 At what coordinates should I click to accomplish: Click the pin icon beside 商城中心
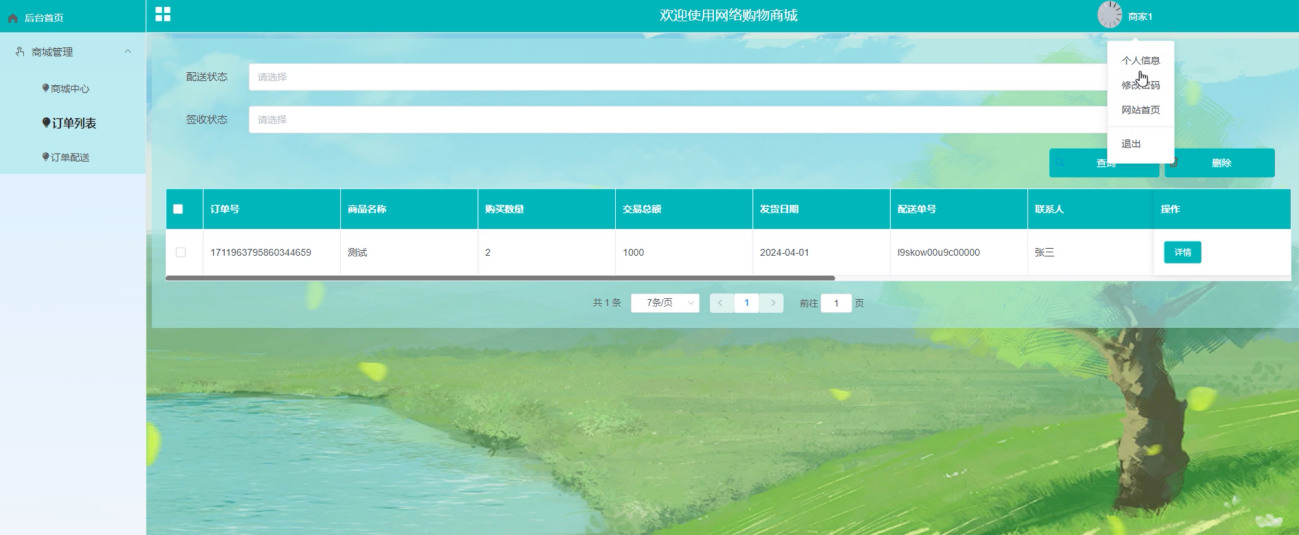pos(45,88)
